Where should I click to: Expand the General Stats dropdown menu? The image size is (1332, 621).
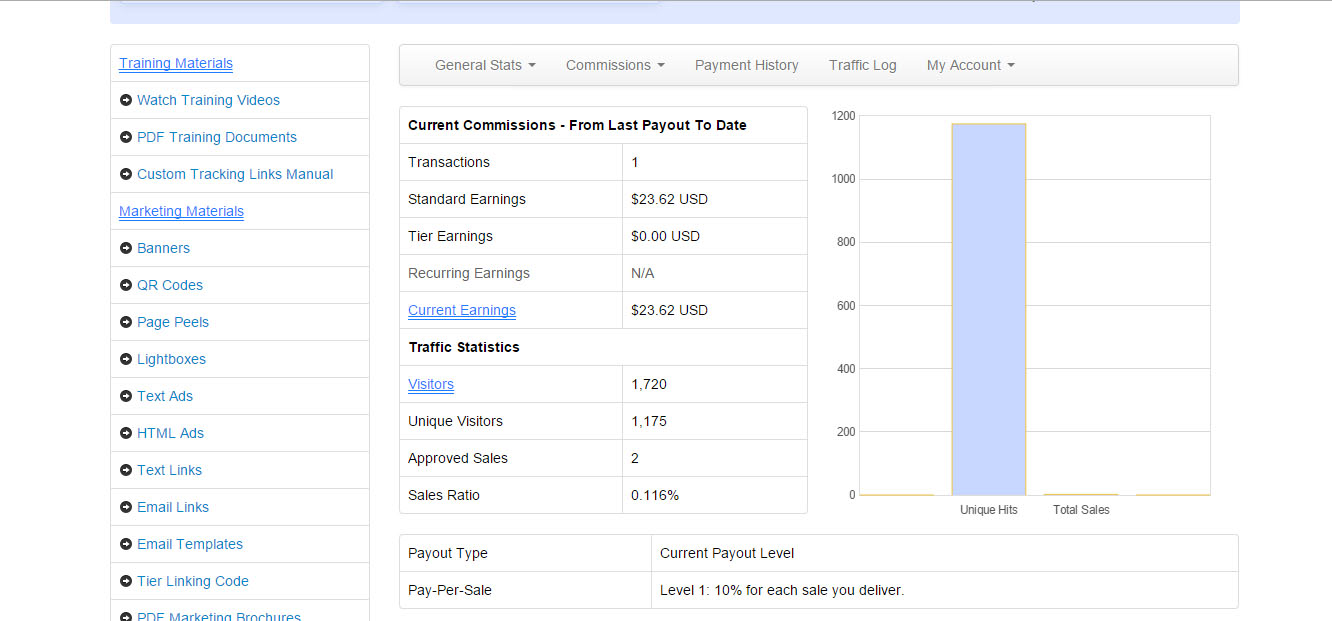485,65
